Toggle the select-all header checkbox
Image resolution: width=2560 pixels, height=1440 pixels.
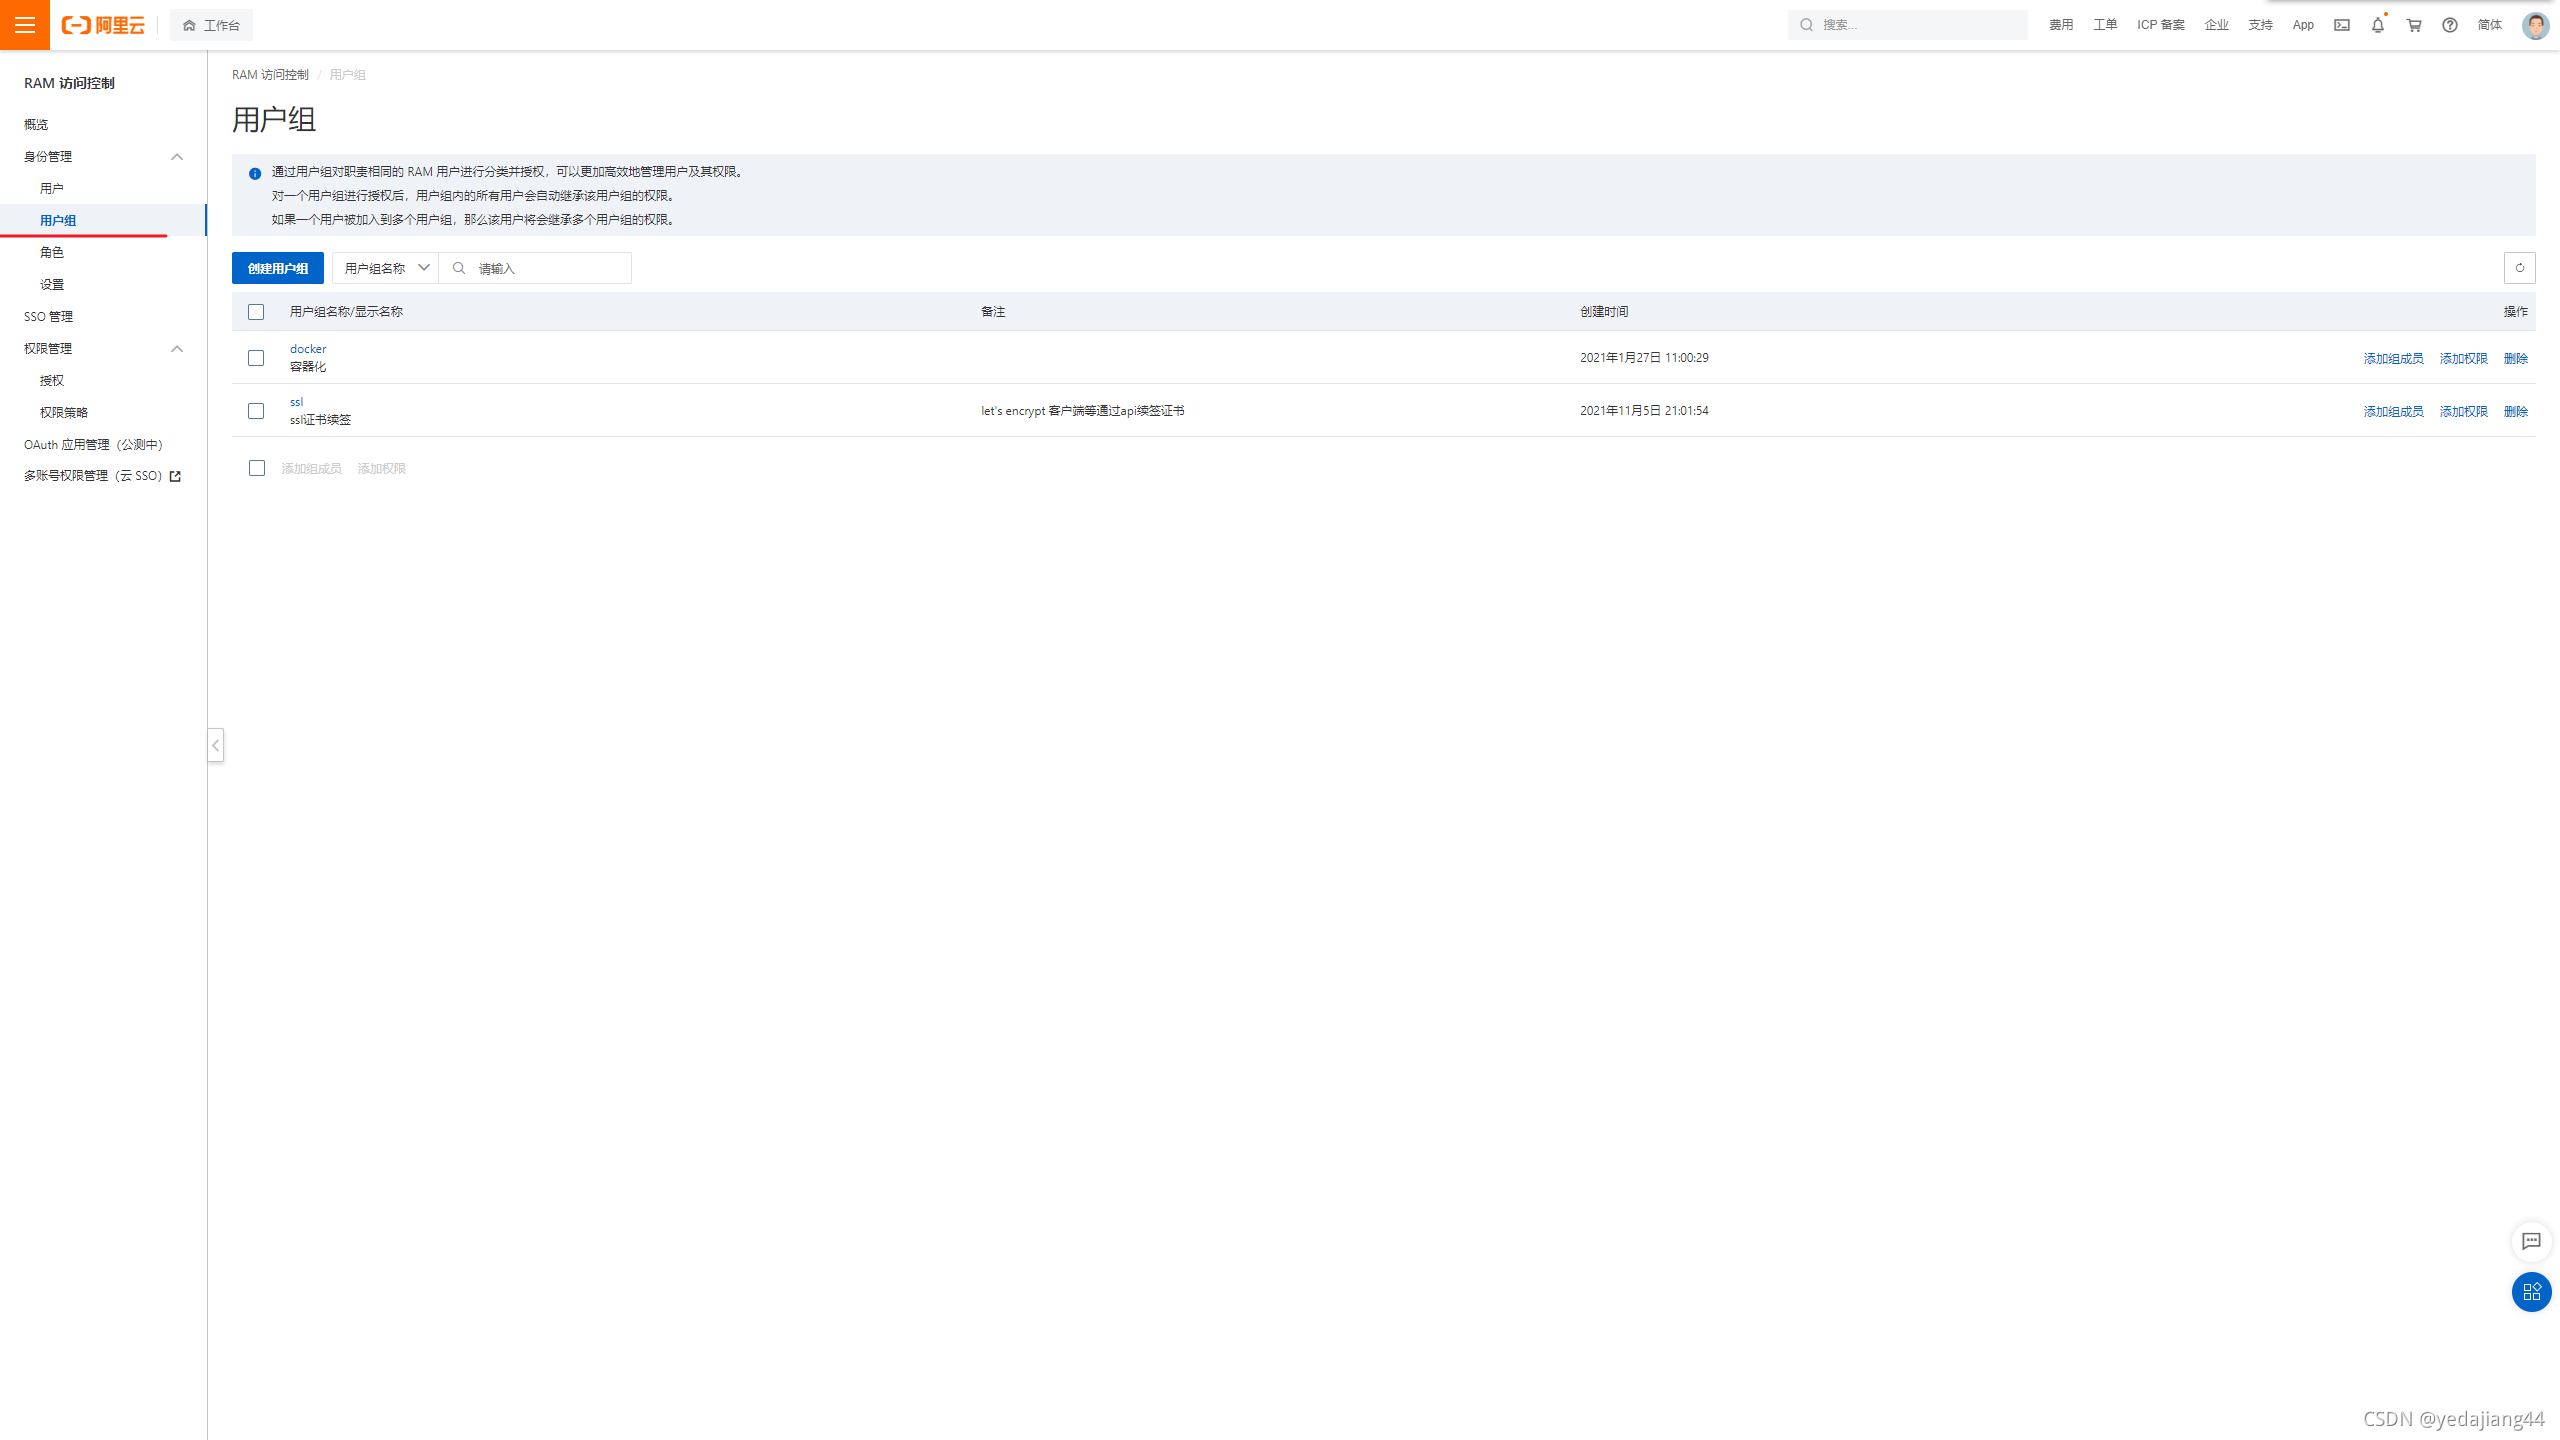point(256,312)
